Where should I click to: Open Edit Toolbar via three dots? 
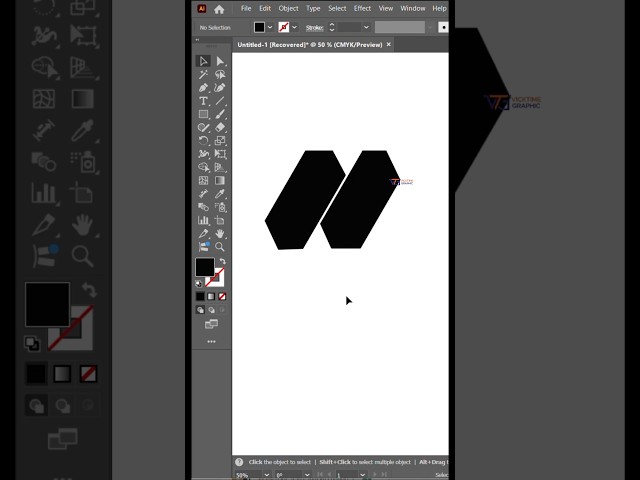pos(211,341)
